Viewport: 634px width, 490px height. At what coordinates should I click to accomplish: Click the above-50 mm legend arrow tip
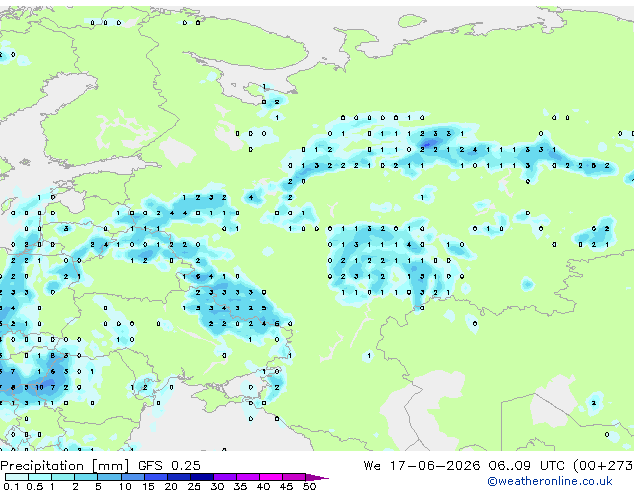pyautogui.click(x=317, y=477)
